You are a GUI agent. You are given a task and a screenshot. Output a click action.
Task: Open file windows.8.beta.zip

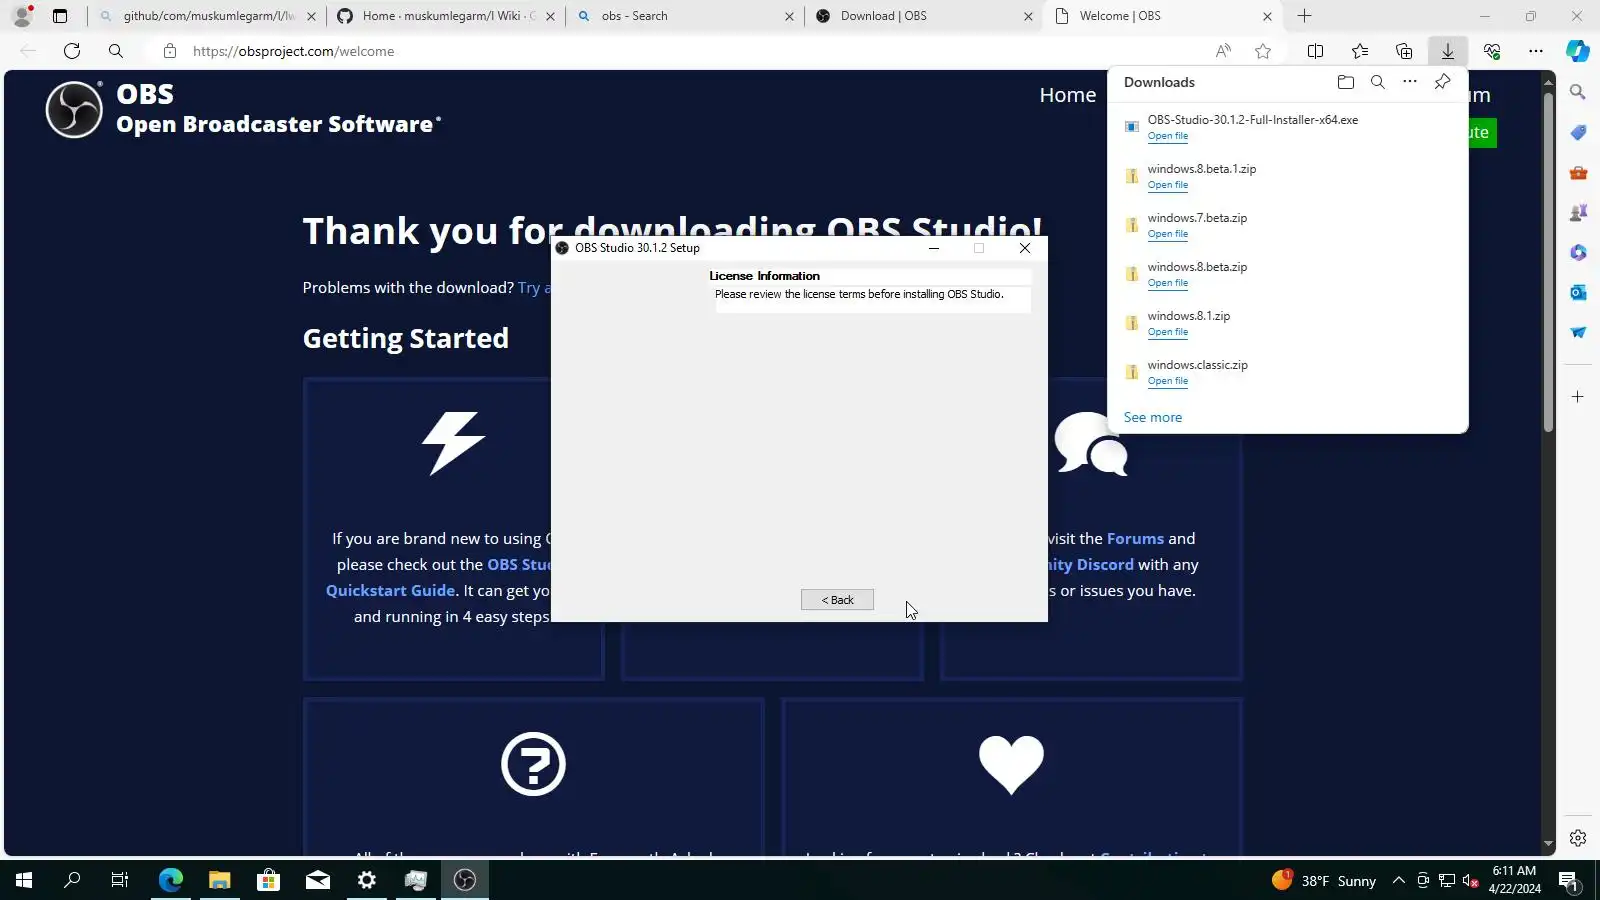1168,283
